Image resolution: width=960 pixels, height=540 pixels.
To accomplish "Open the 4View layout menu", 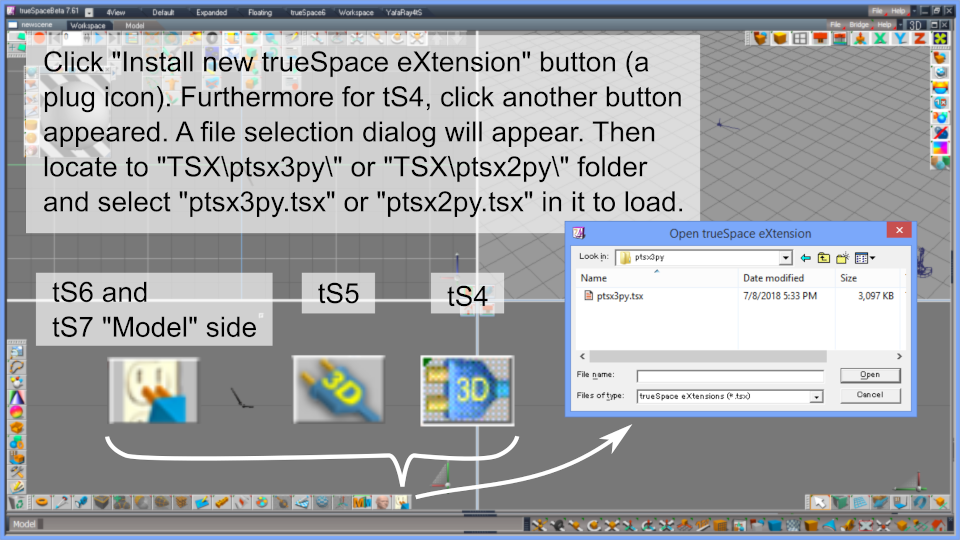I will pyautogui.click(x=115, y=12).
